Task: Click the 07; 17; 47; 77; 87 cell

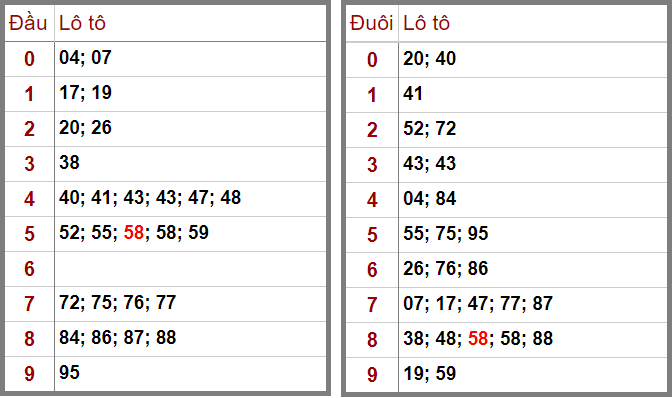Action: coord(533,305)
